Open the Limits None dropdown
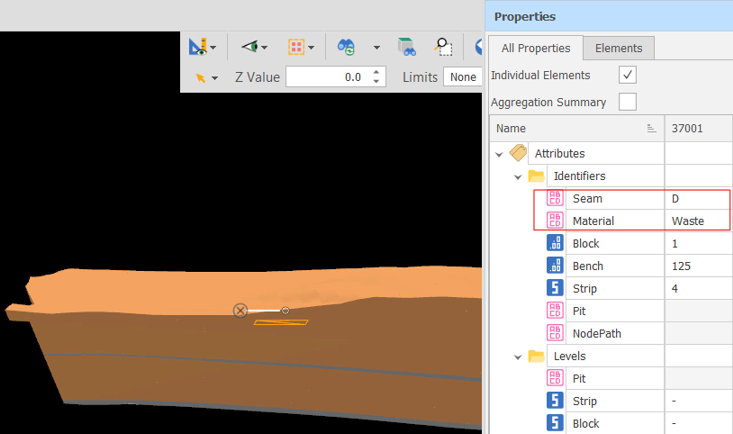Screen dimensions: 733x434 462,77
